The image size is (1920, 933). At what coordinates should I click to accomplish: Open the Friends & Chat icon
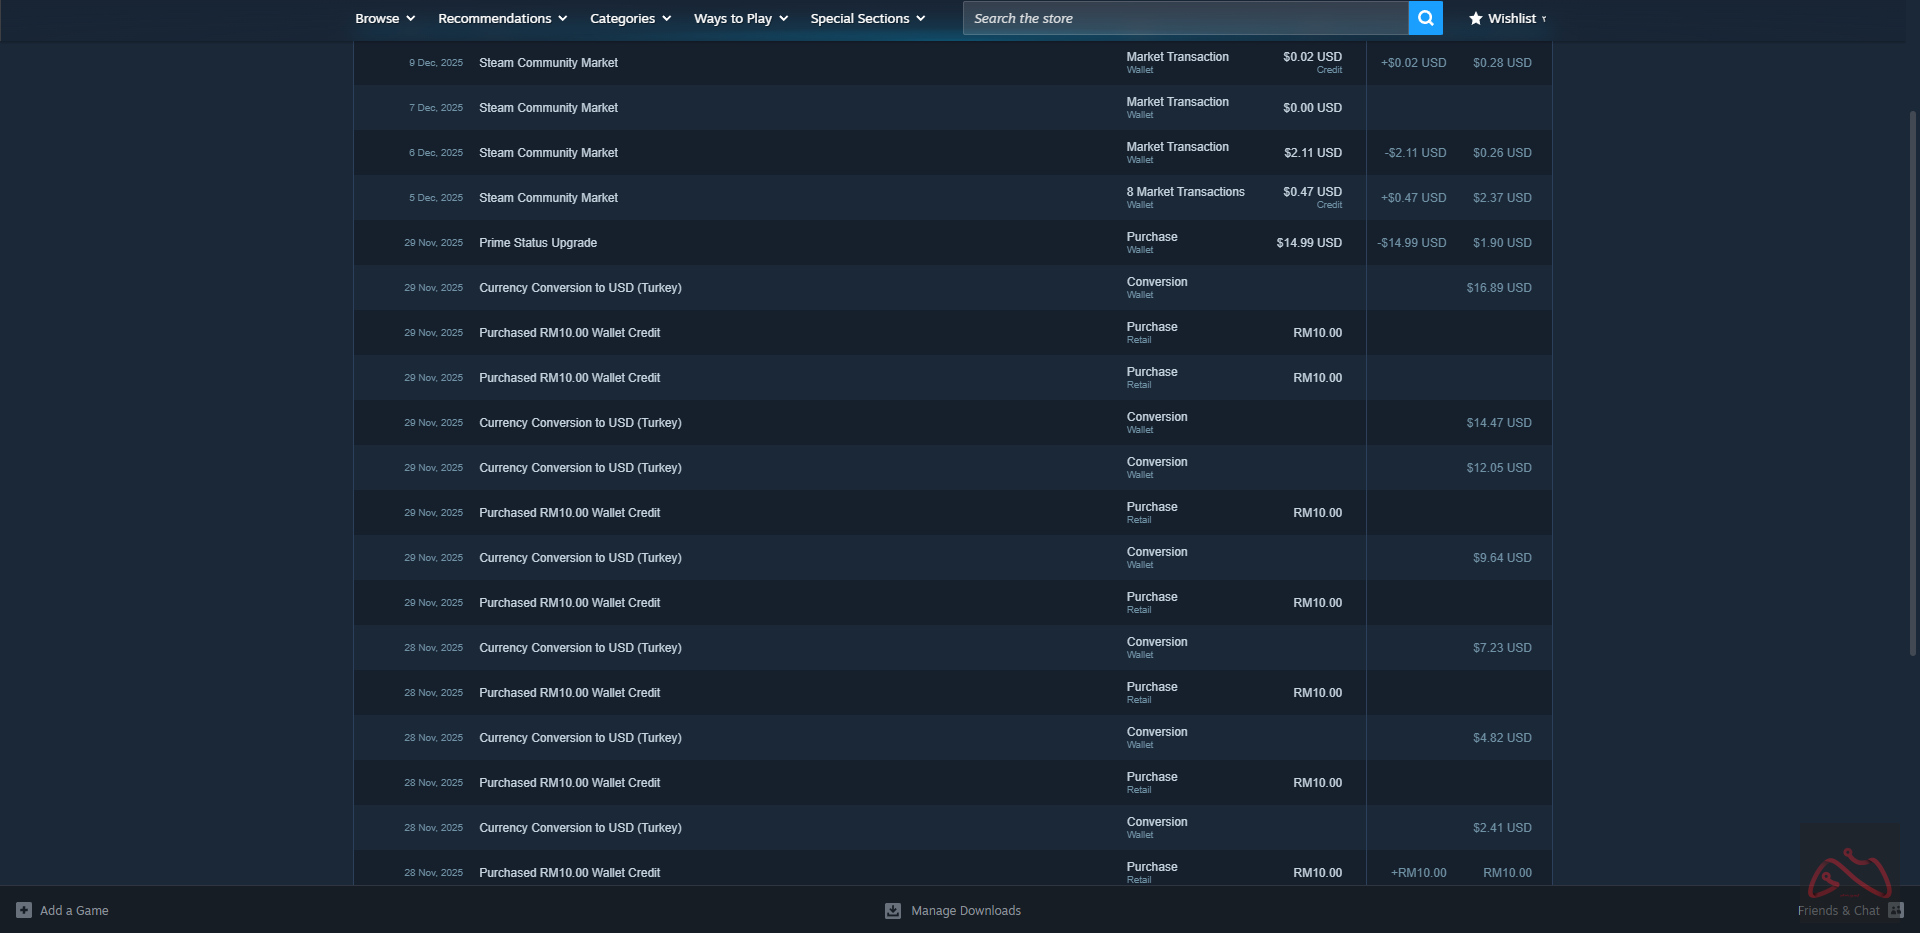1895,910
